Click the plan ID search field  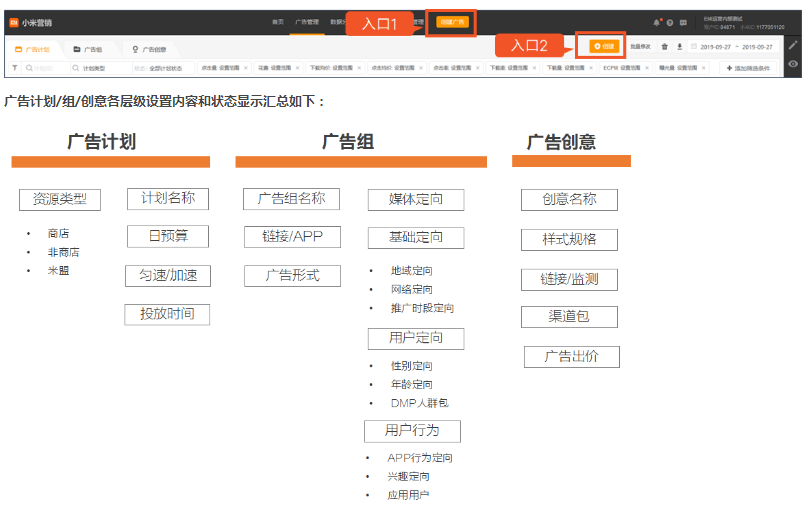[45, 68]
